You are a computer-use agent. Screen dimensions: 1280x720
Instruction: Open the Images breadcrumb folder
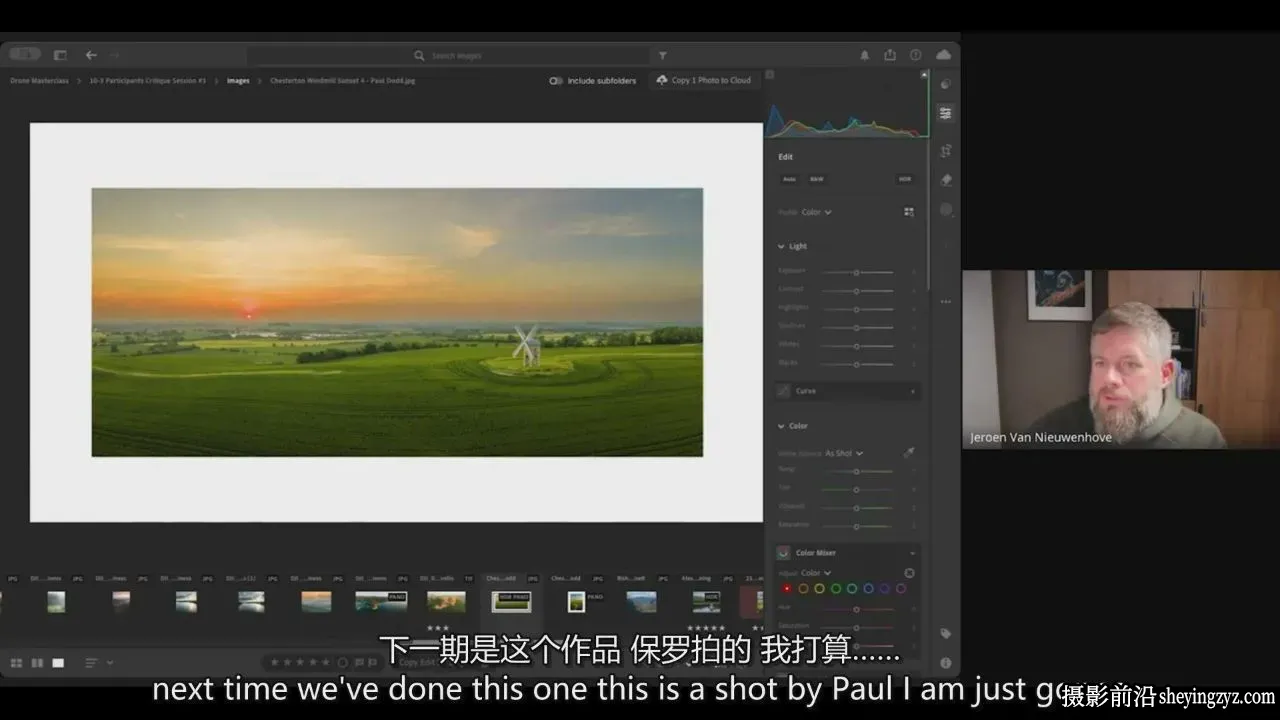coord(238,81)
